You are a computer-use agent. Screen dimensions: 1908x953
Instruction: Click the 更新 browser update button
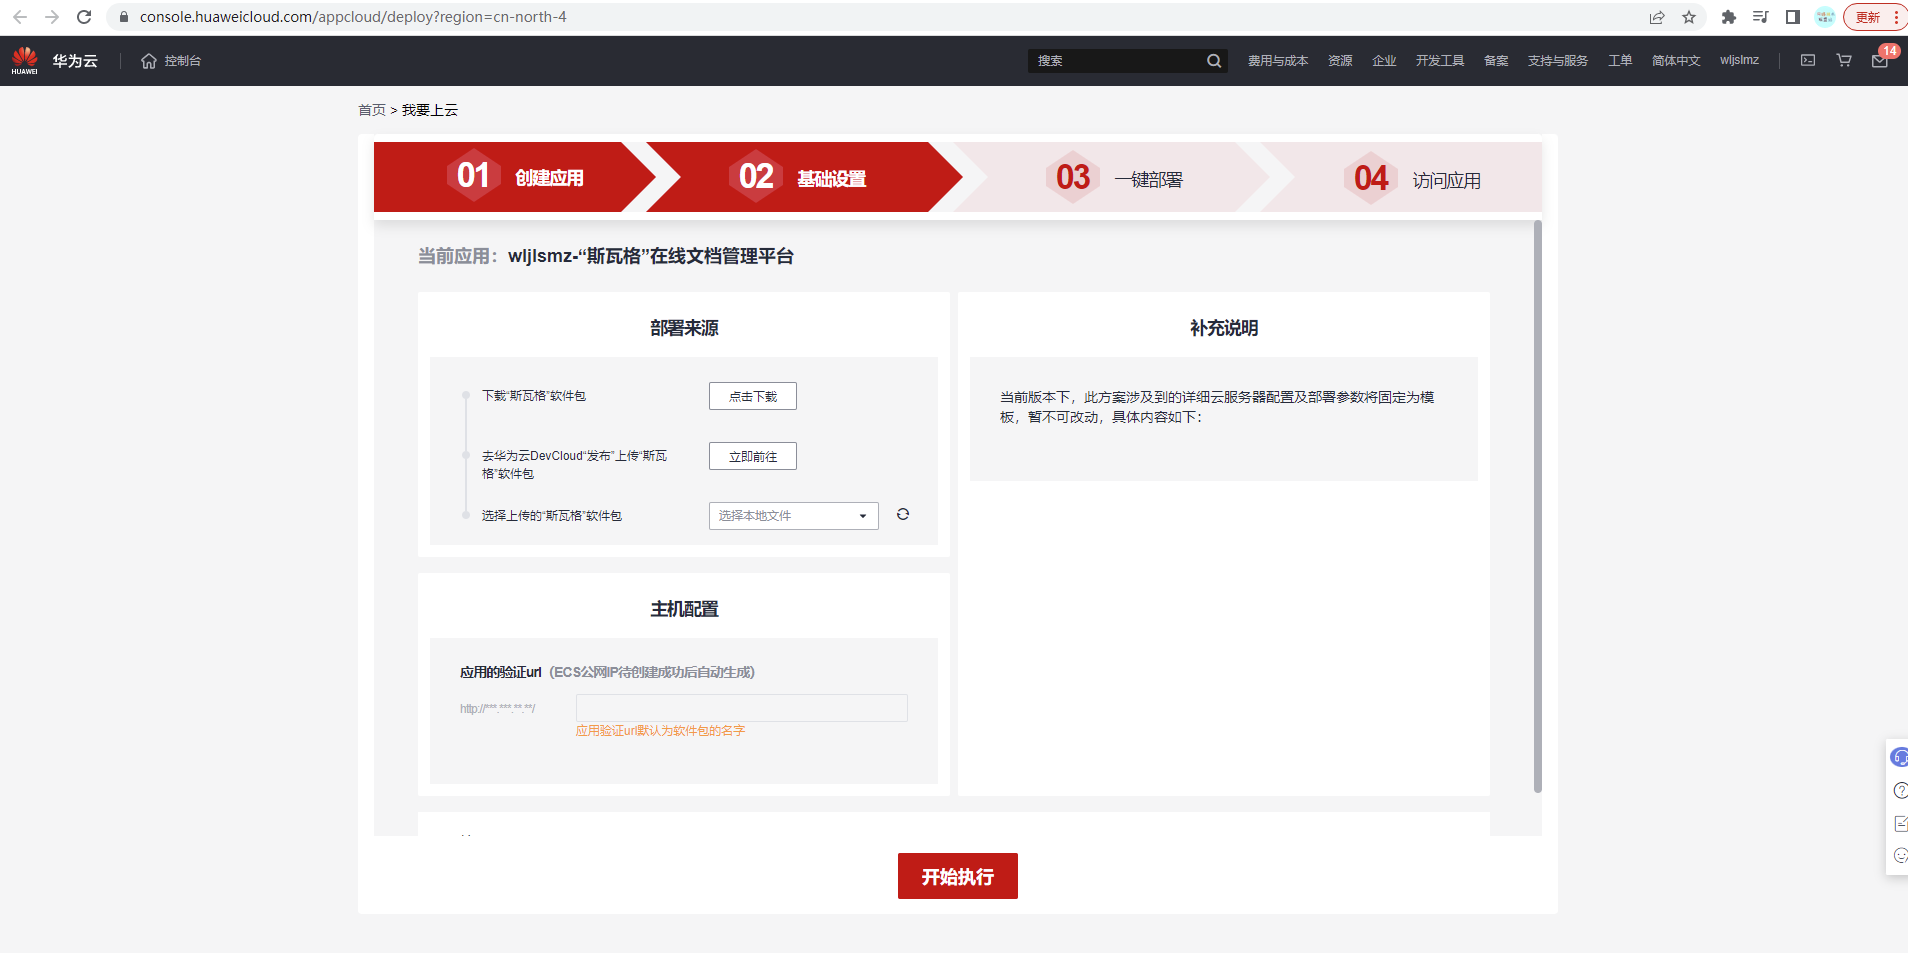coord(1867,17)
